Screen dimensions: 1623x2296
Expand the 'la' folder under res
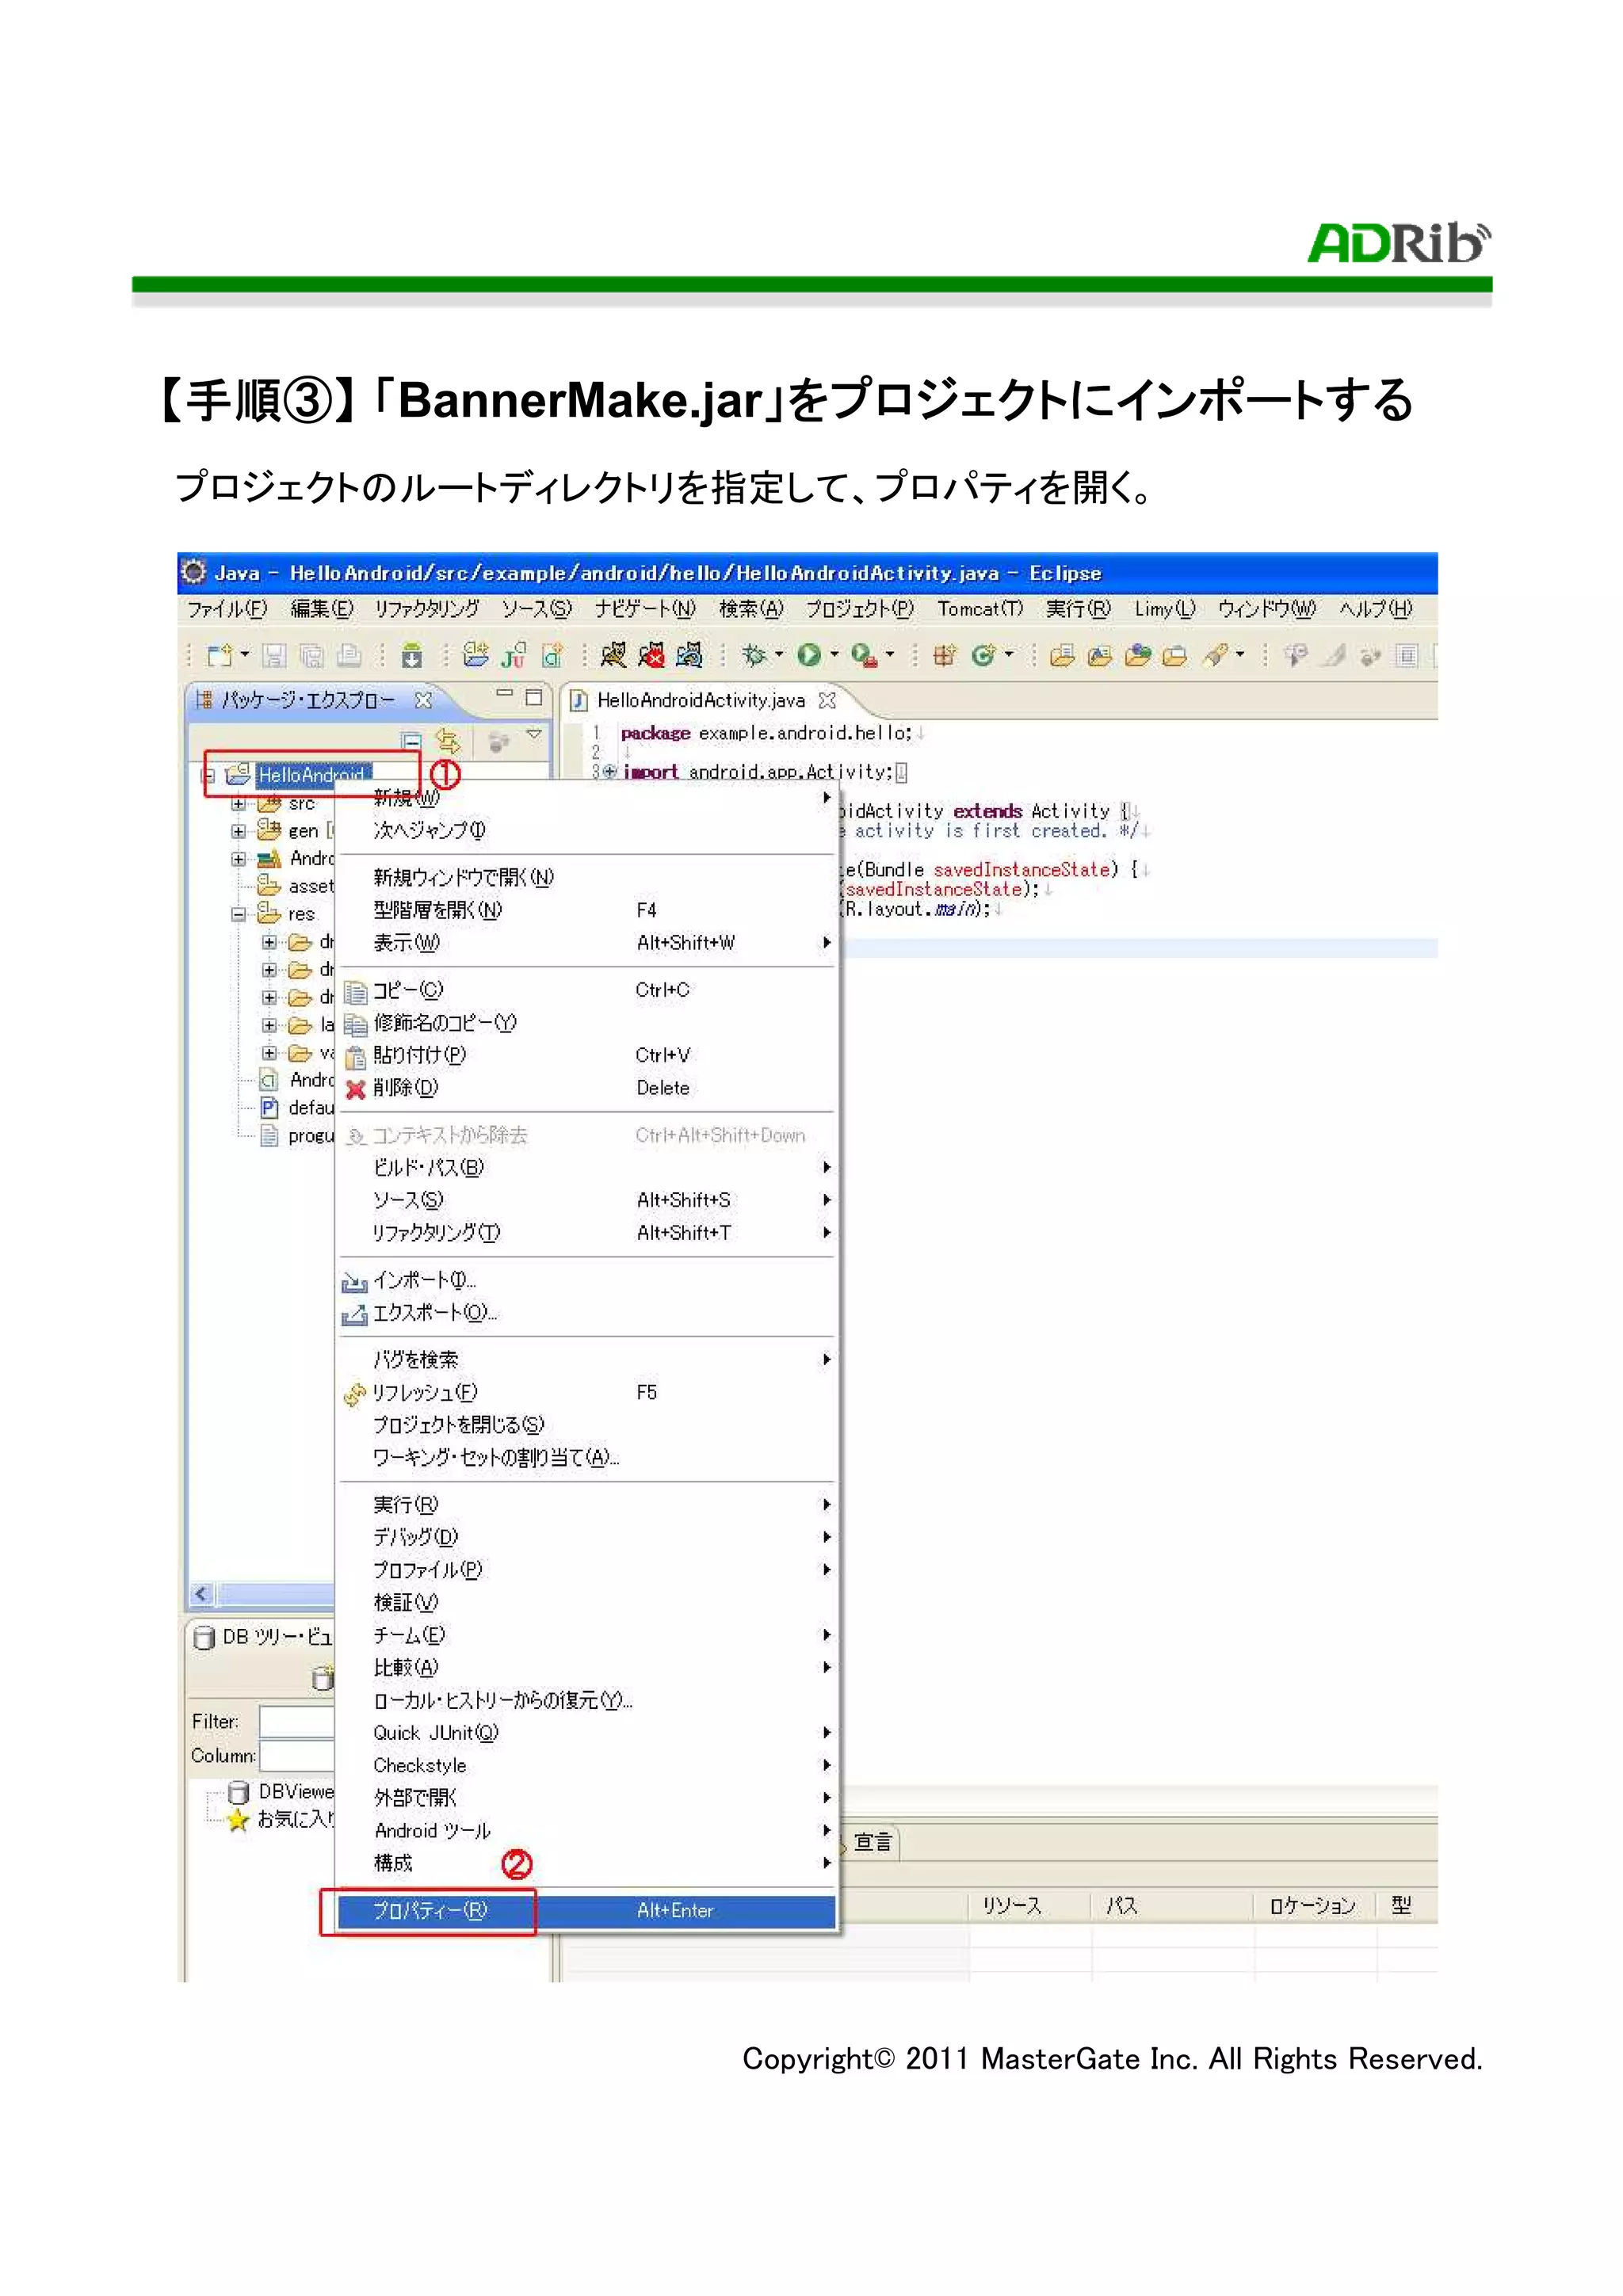269,1026
